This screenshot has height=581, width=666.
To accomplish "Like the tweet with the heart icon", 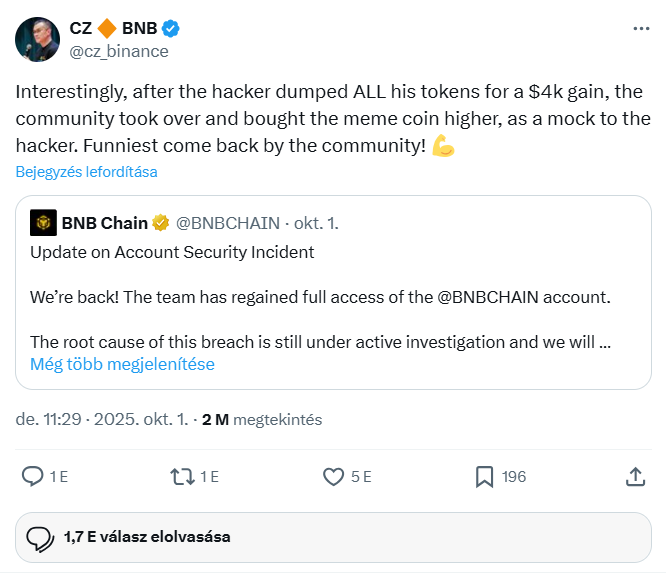I will point(334,477).
